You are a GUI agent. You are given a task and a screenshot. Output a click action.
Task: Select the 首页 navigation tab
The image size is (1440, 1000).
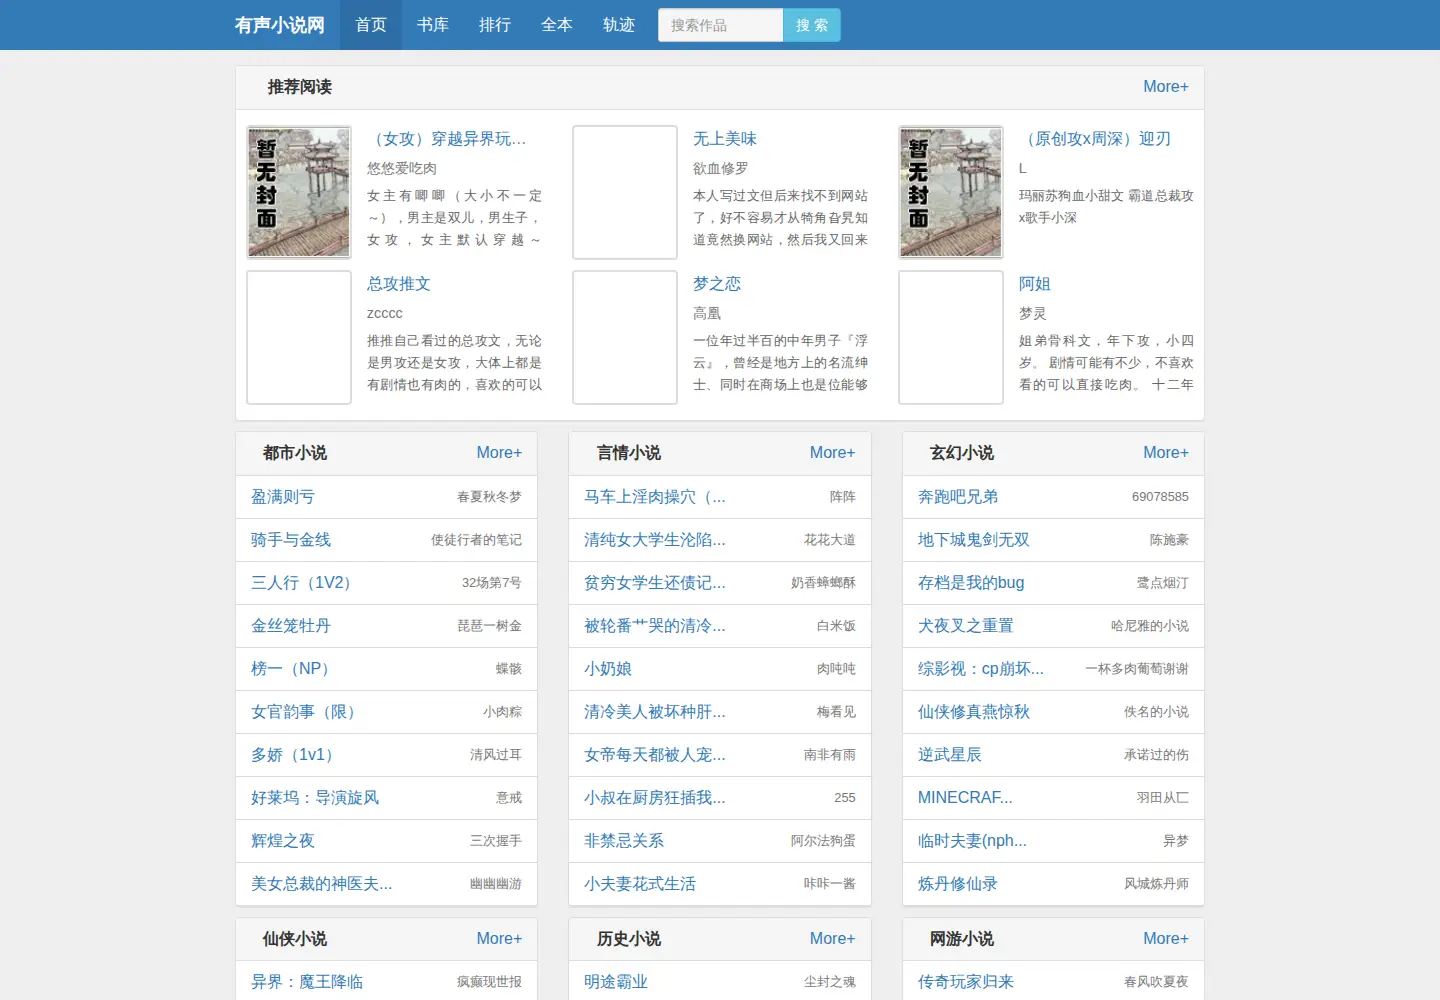[x=371, y=25]
